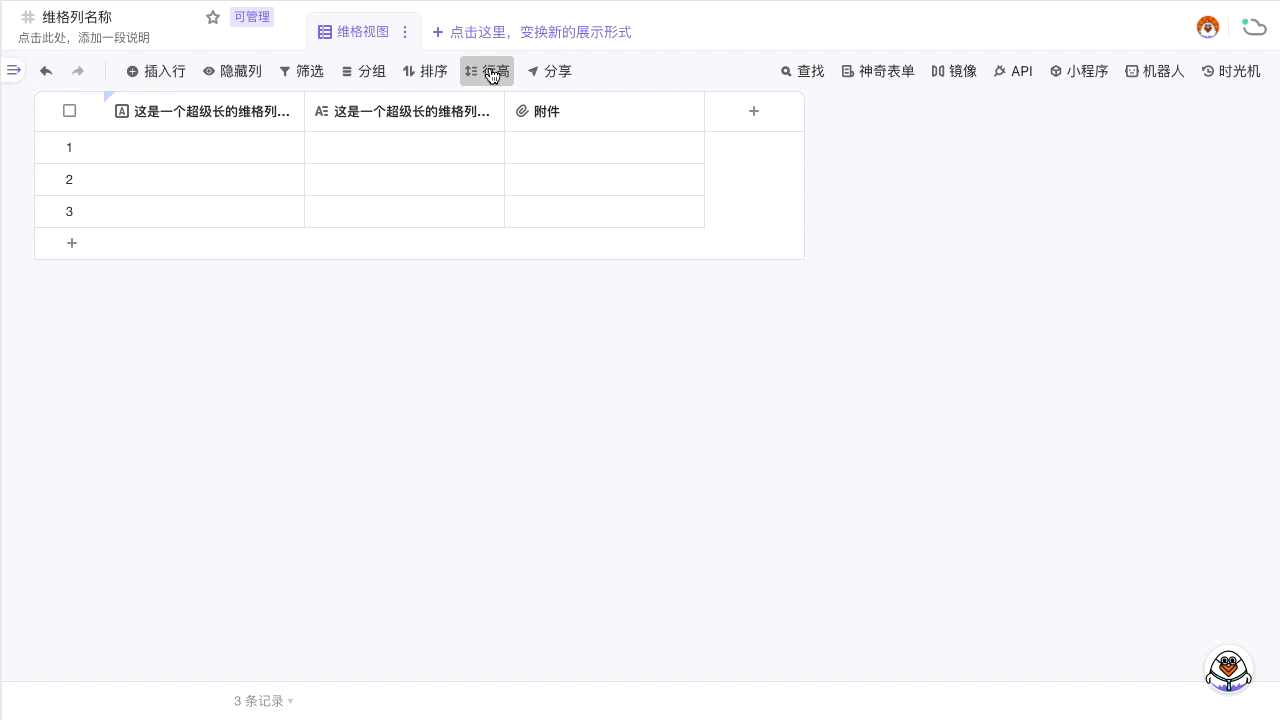Viewport: 1280px width, 720px height.
Task: Open the 小程序 widgets panel
Action: pyautogui.click(x=1078, y=71)
